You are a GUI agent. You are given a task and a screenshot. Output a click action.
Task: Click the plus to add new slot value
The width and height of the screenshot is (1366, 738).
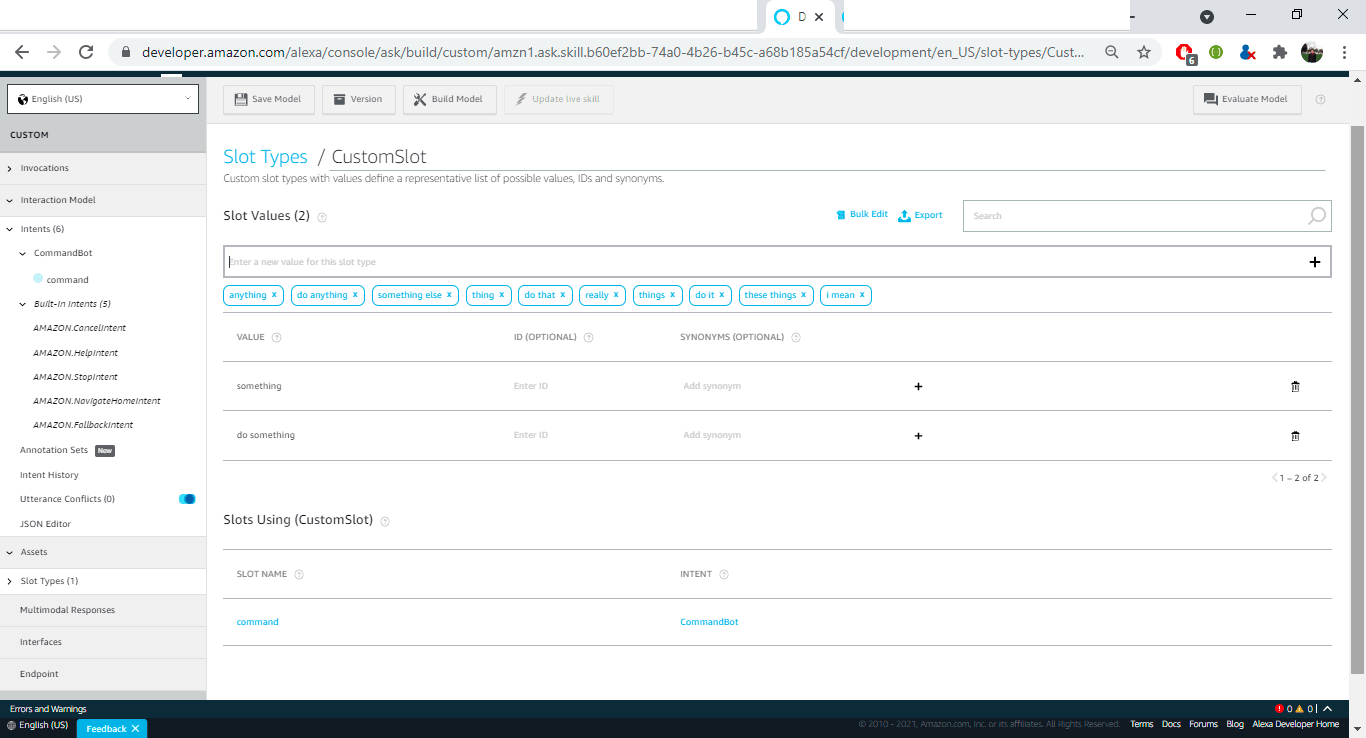click(1314, 262)
